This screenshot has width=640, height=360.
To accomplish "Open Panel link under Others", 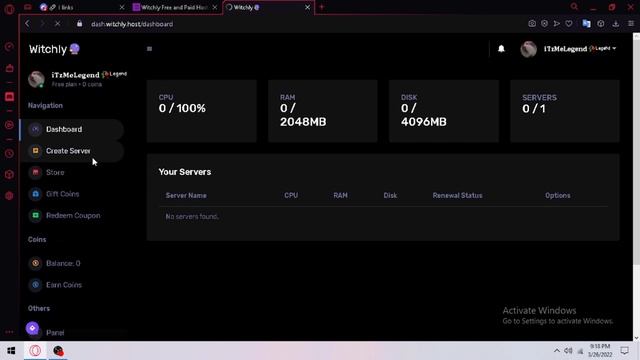I will pyautogui.click(x=55, y=333).
